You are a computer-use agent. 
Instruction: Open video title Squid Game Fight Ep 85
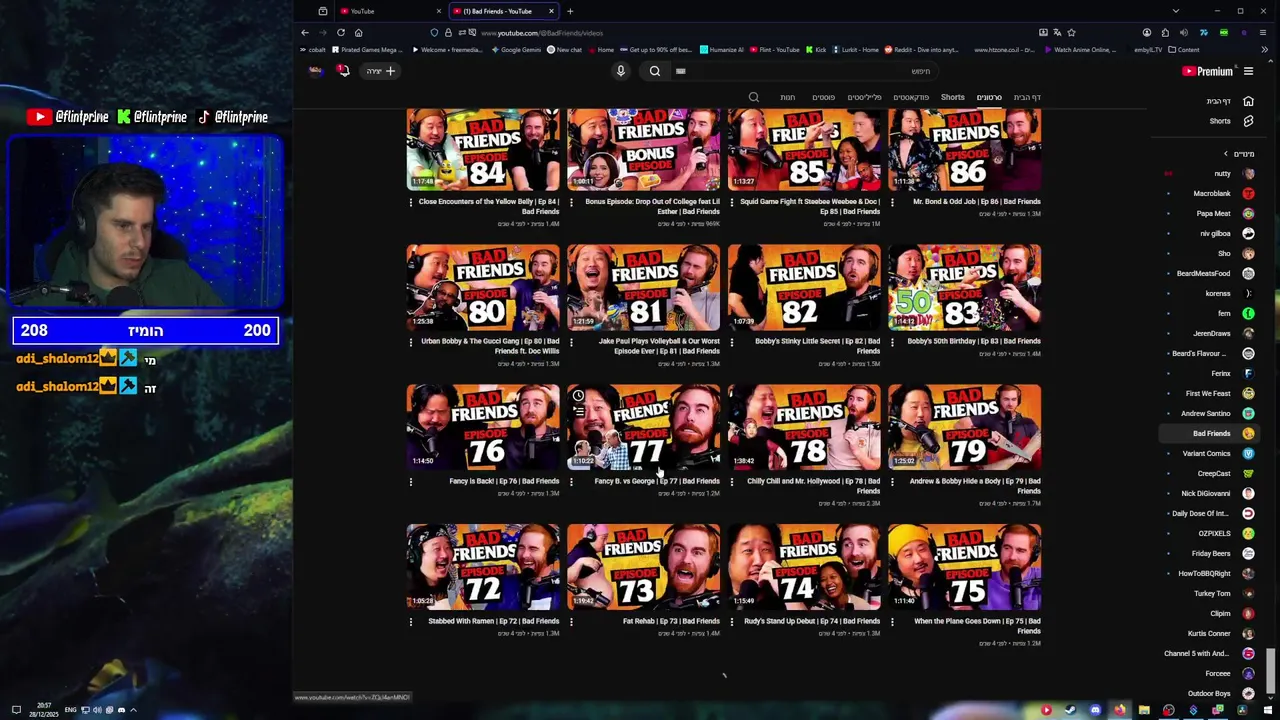tap(810, 206)
